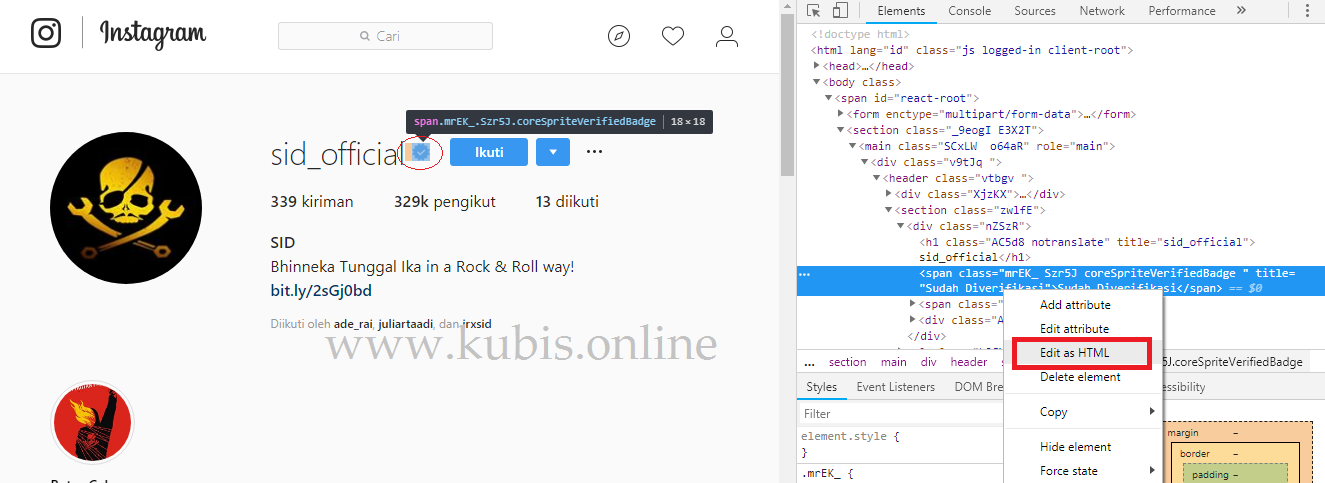Image resolution: width=1325 pixels, height=483 pixels.
Task: Switch to the Event Listeners pane tab
Action: tap(895, 387)
